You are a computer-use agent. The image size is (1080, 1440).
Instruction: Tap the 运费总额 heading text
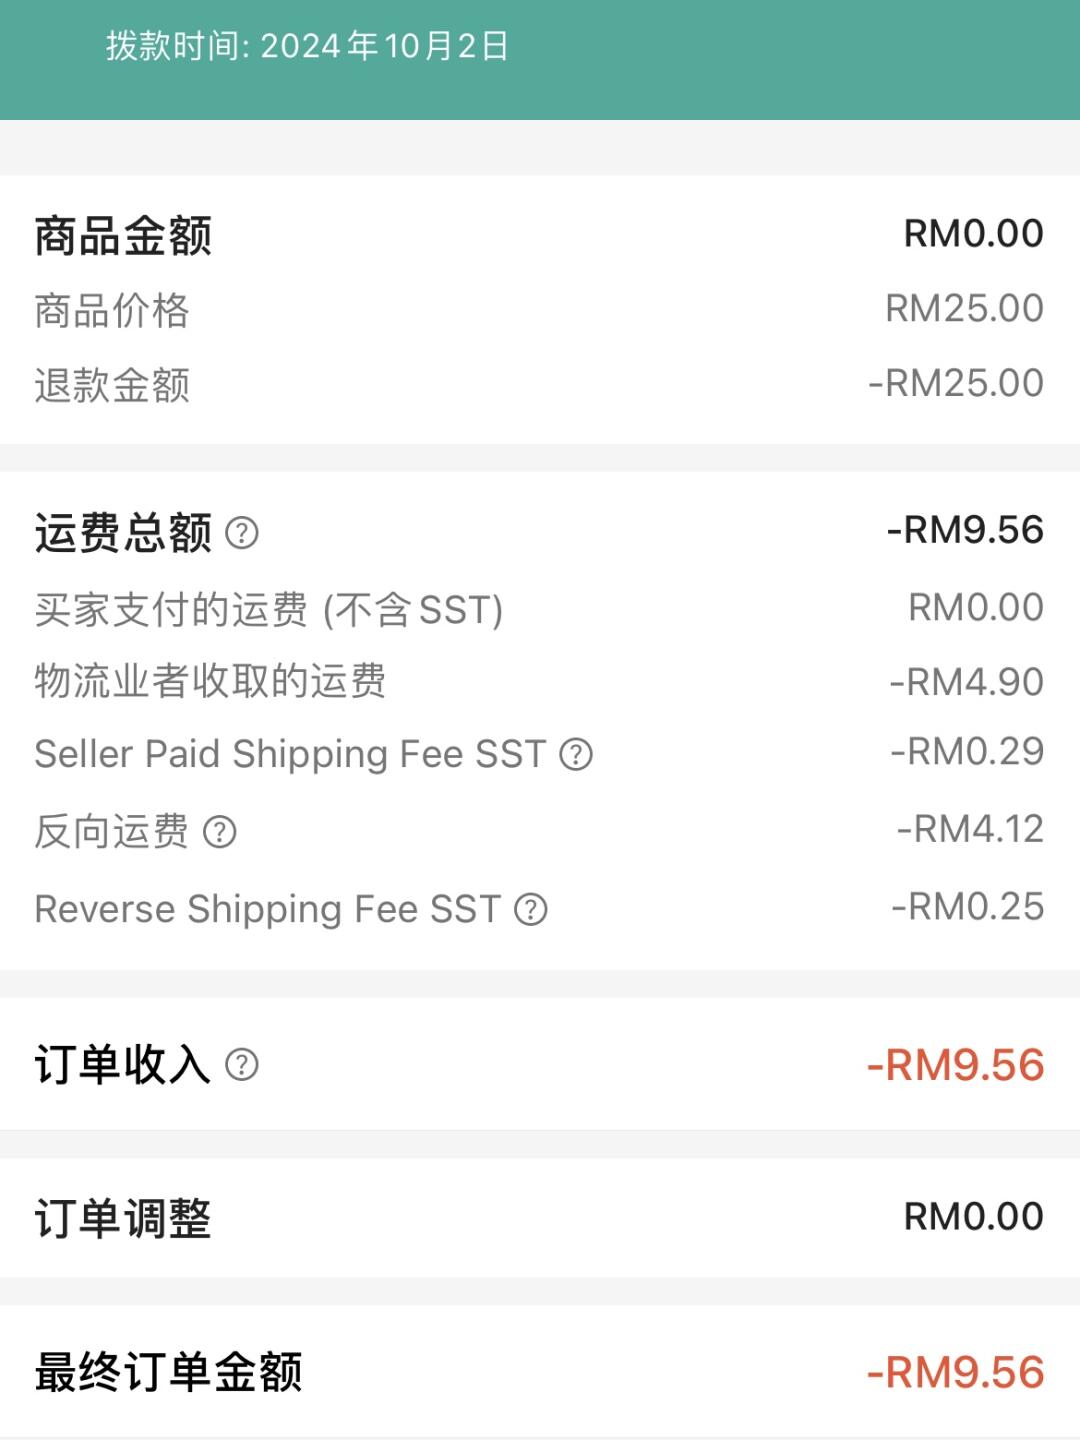[123, 533]
